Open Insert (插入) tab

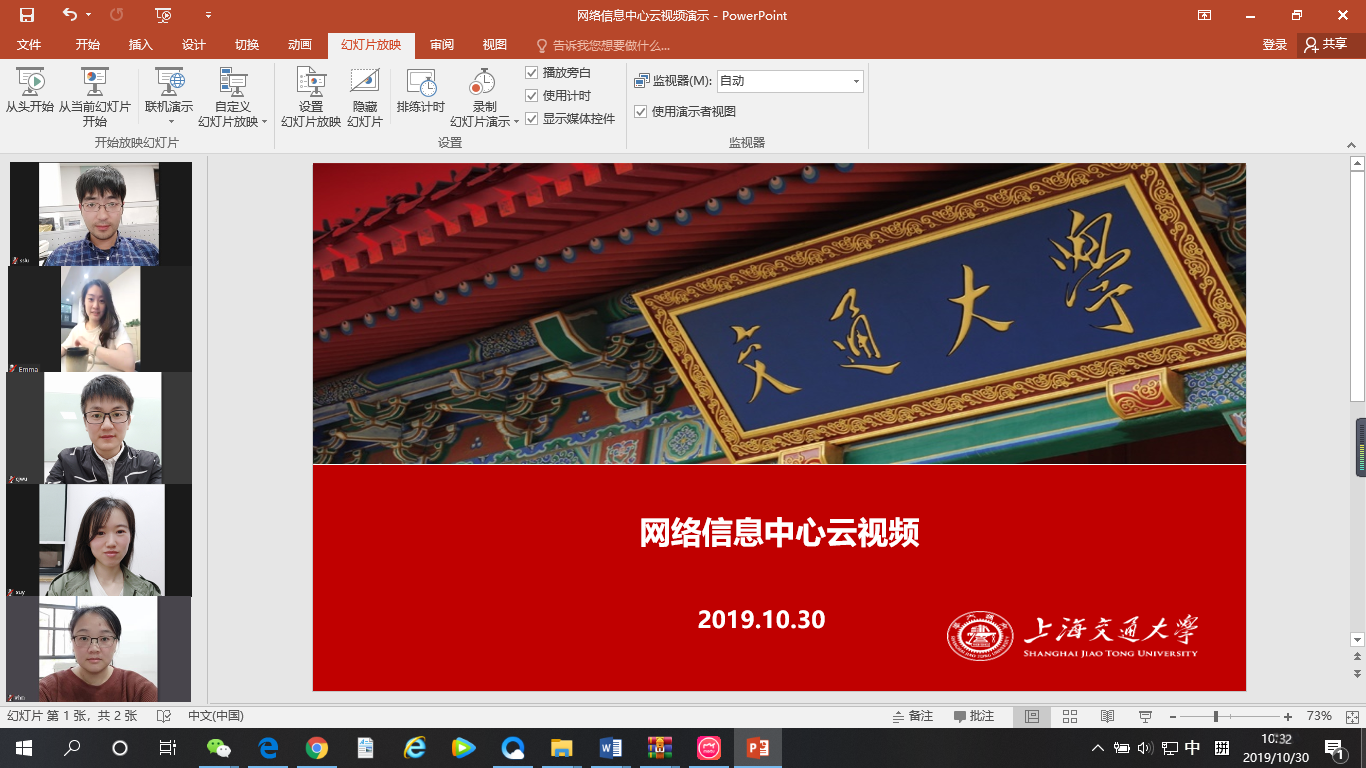tap(141, 45)
